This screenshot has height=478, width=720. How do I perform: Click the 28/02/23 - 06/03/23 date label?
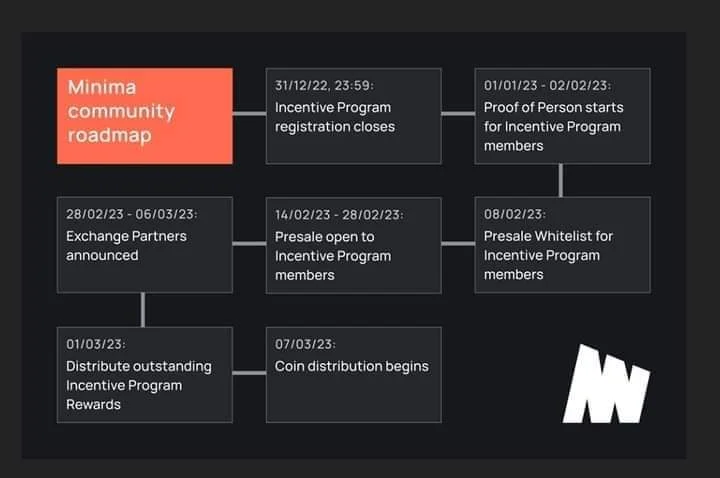click(132, 214)
